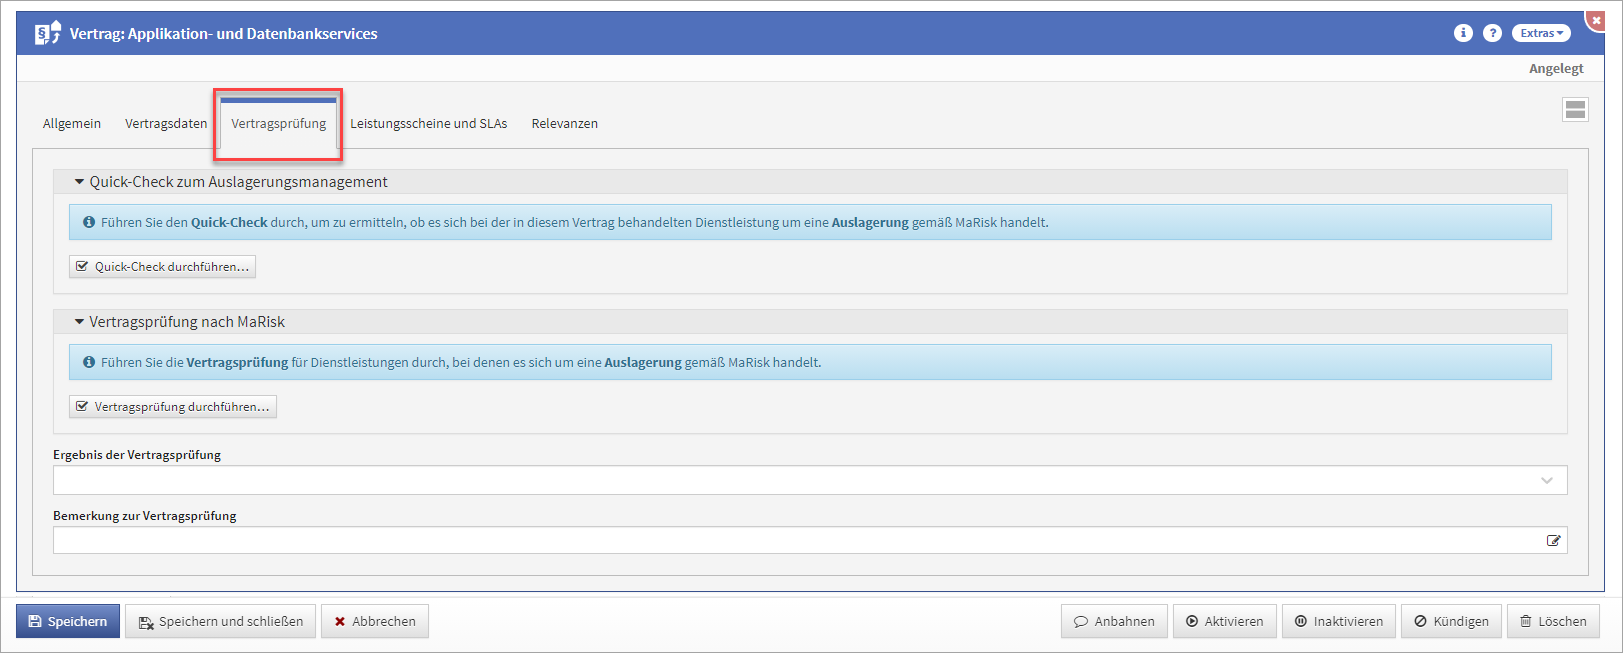Click edit icon in Bemerkung zur Vertragsprüfung field

(x=1553, y=540)
